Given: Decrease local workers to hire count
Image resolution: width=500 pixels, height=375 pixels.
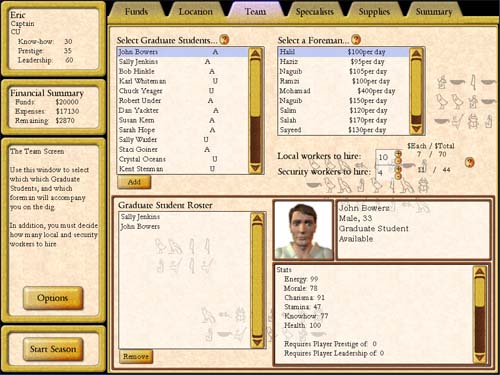Looking at the screenshot, I should pos(398,161).
